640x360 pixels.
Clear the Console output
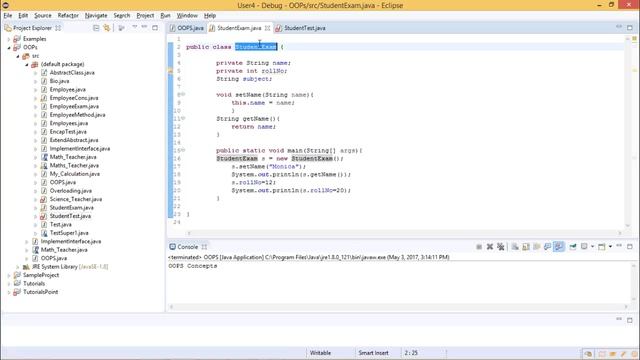tap(515, 247)
